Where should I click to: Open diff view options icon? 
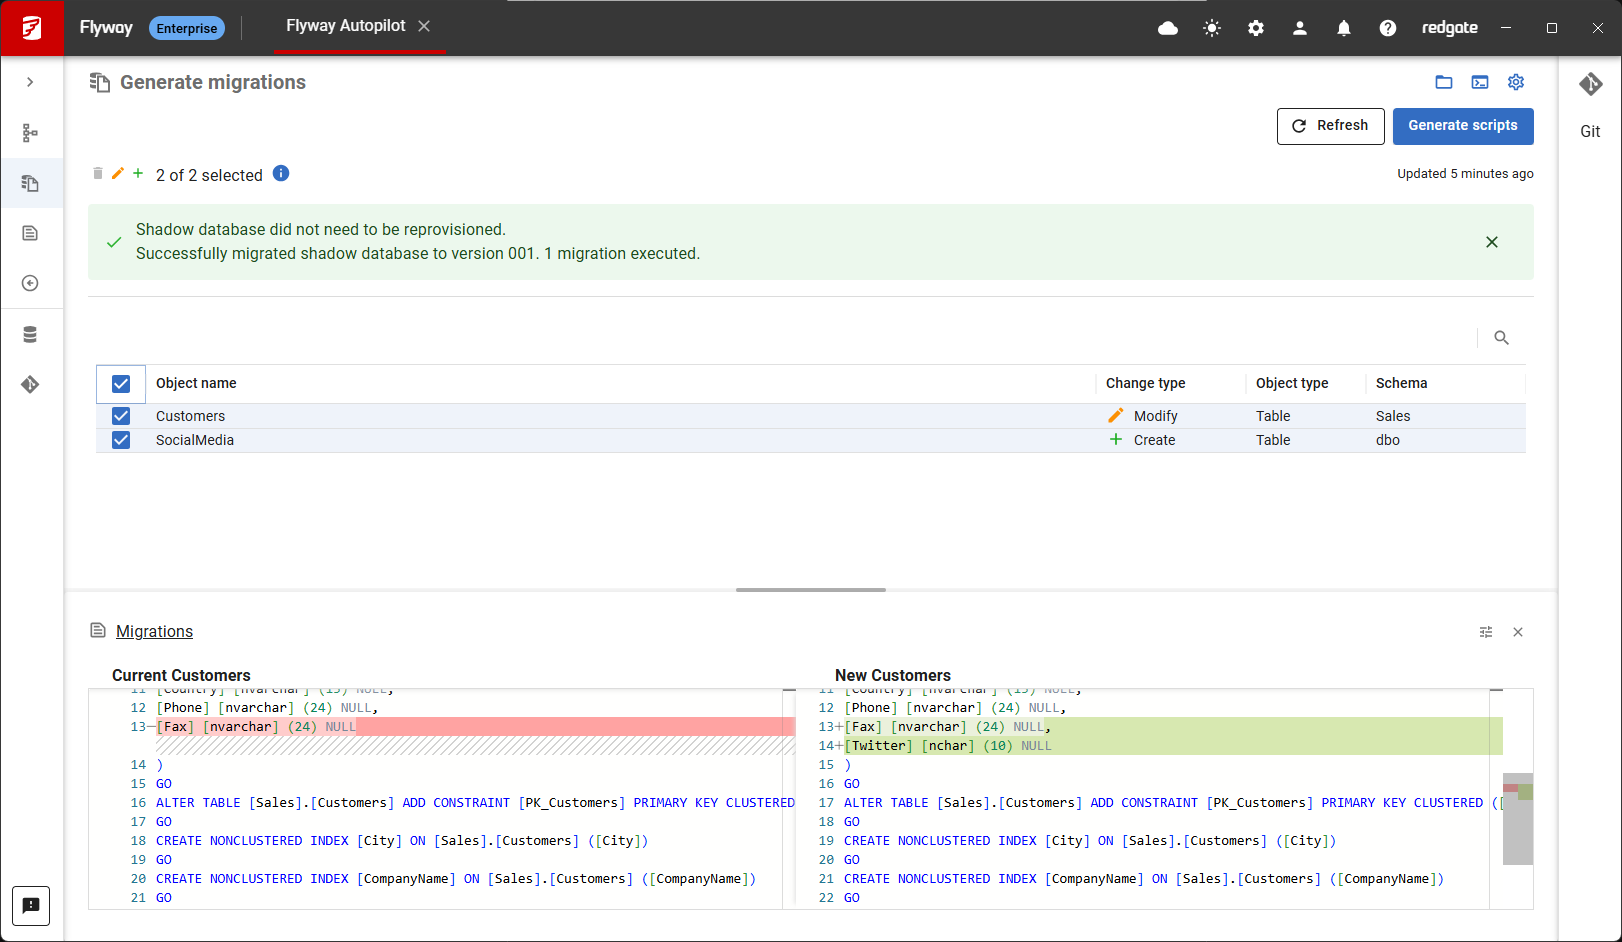click(1486, 632)
